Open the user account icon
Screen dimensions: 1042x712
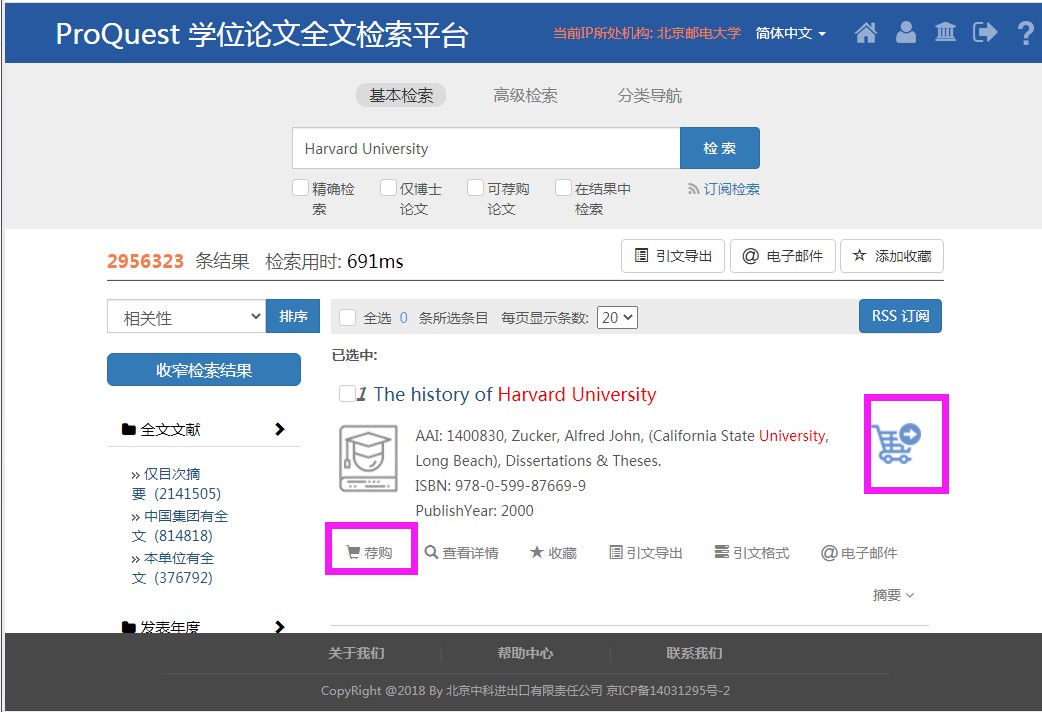906,32
